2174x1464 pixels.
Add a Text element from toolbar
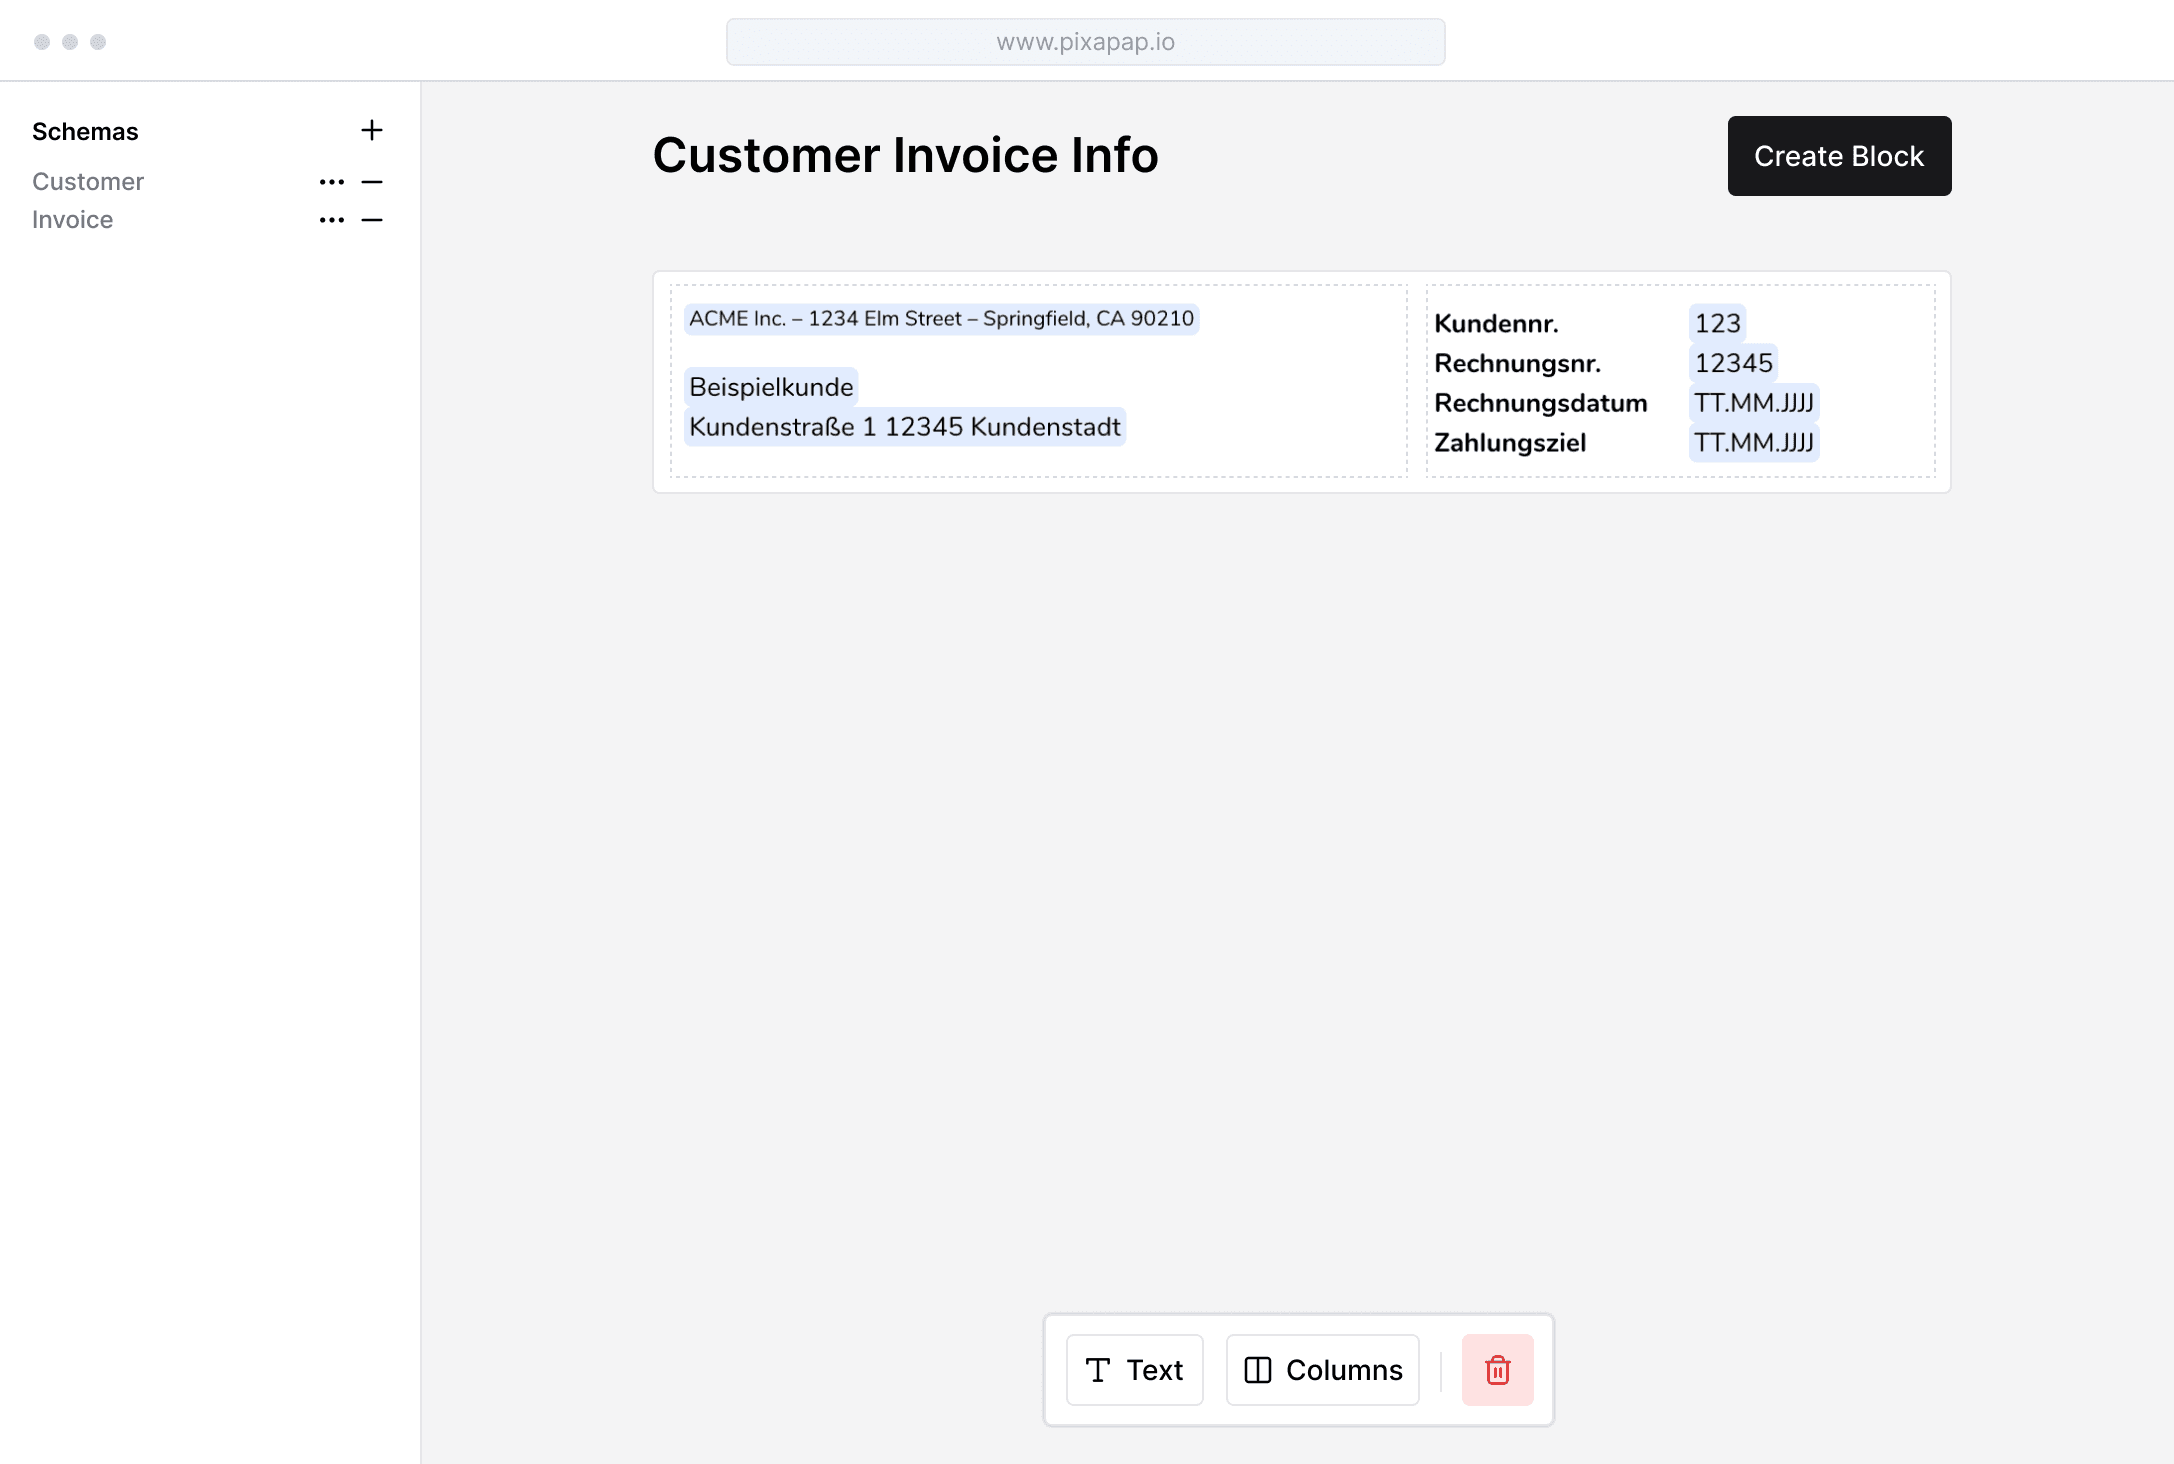coord(1134,1369)
